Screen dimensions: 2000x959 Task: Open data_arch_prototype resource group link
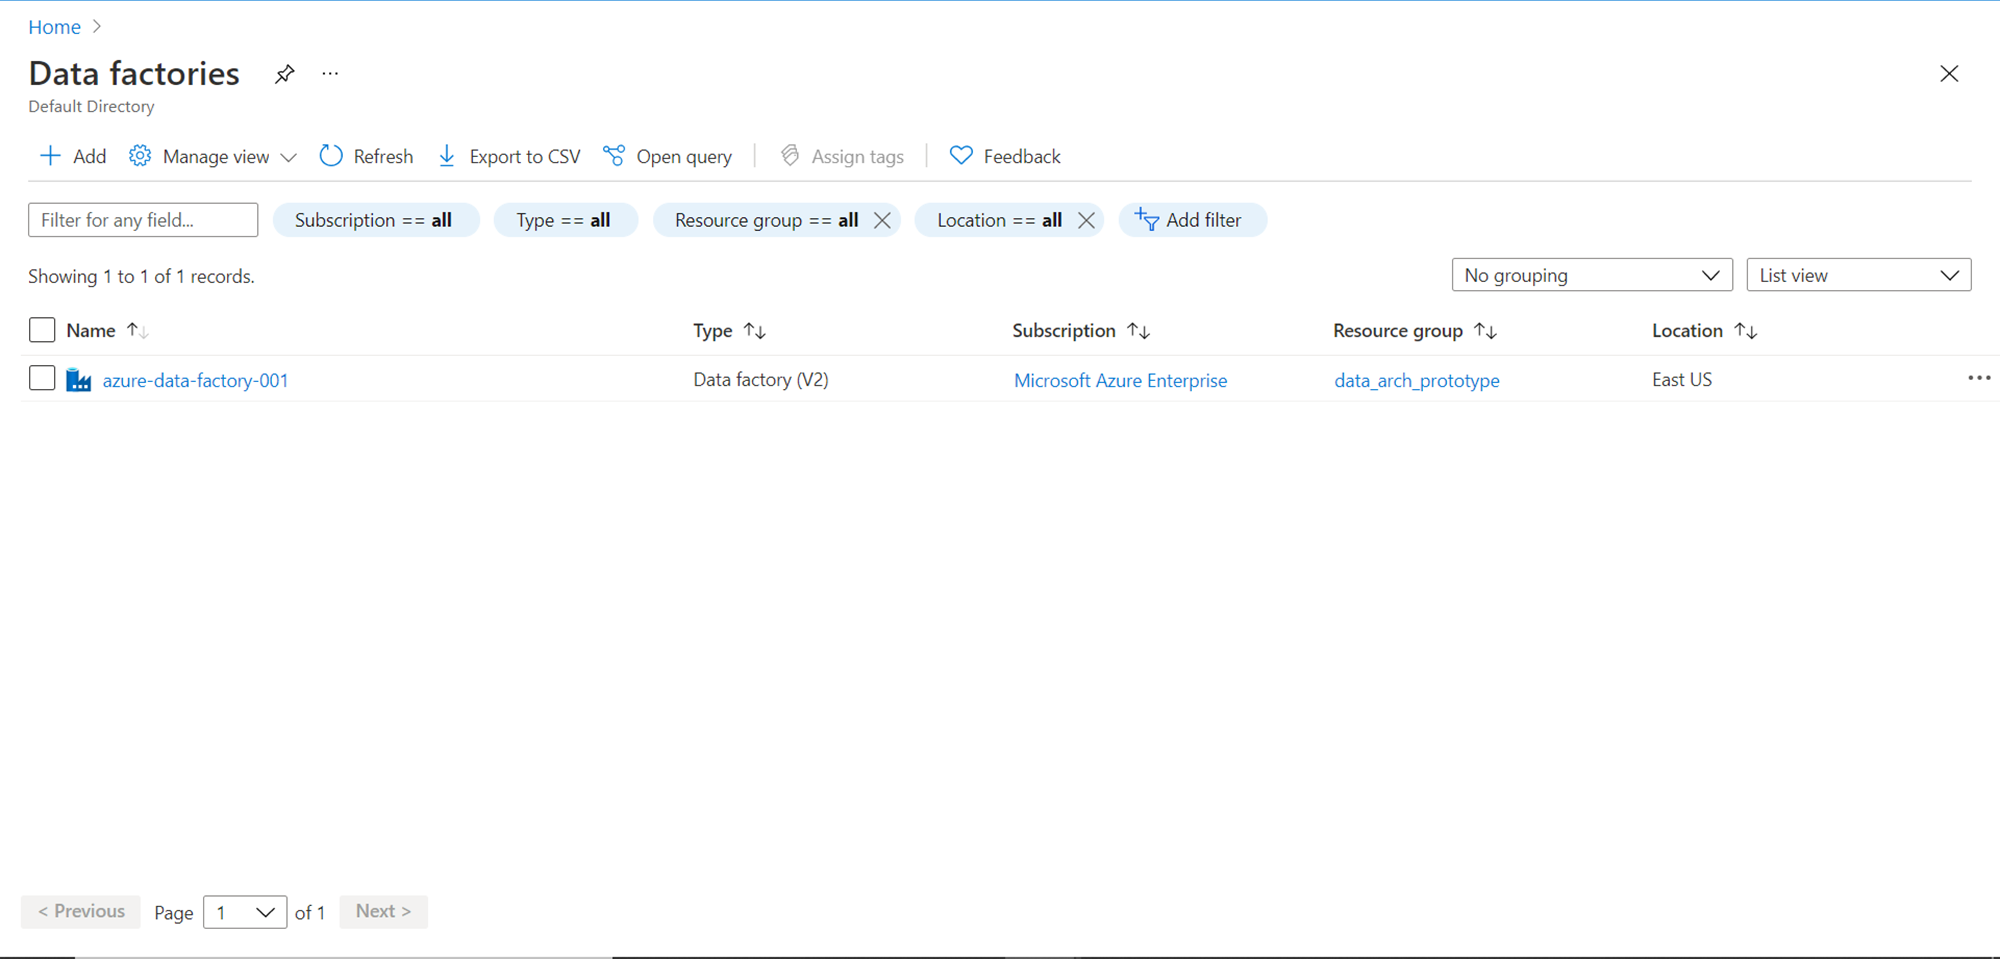[1417, 380]
